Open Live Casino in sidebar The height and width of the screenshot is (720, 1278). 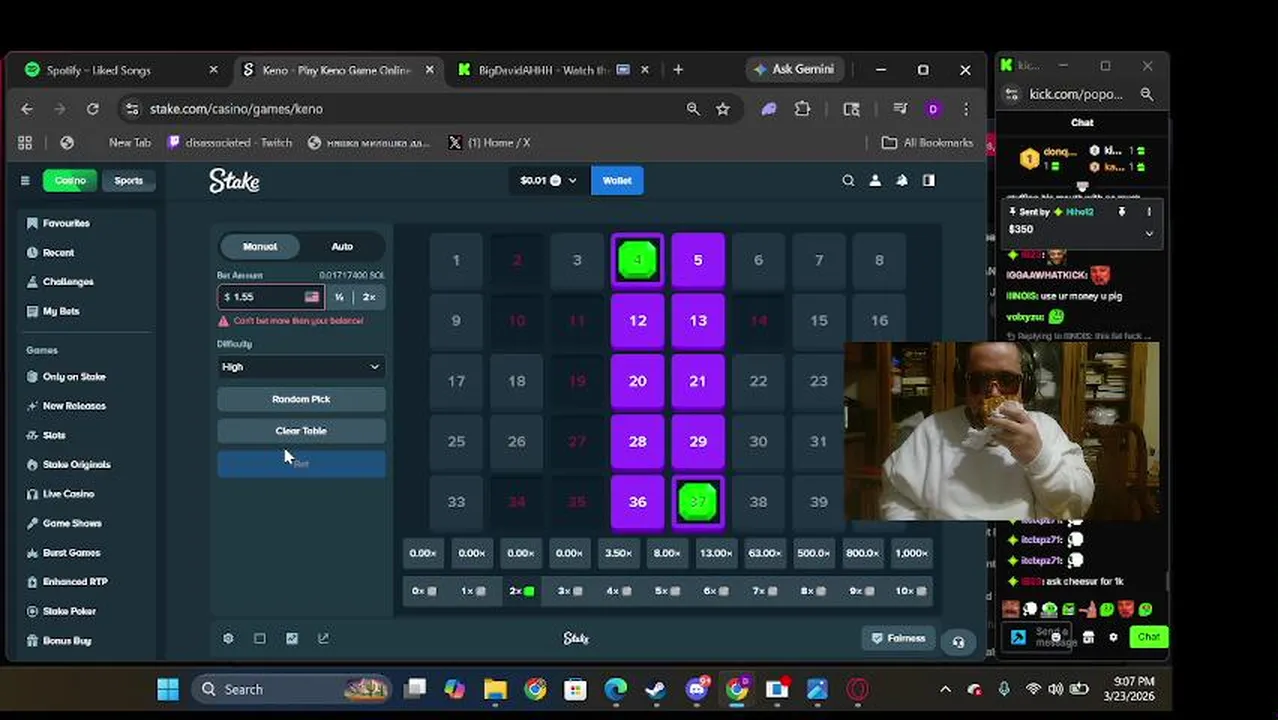pyautogui.click(x=68, y=494)
